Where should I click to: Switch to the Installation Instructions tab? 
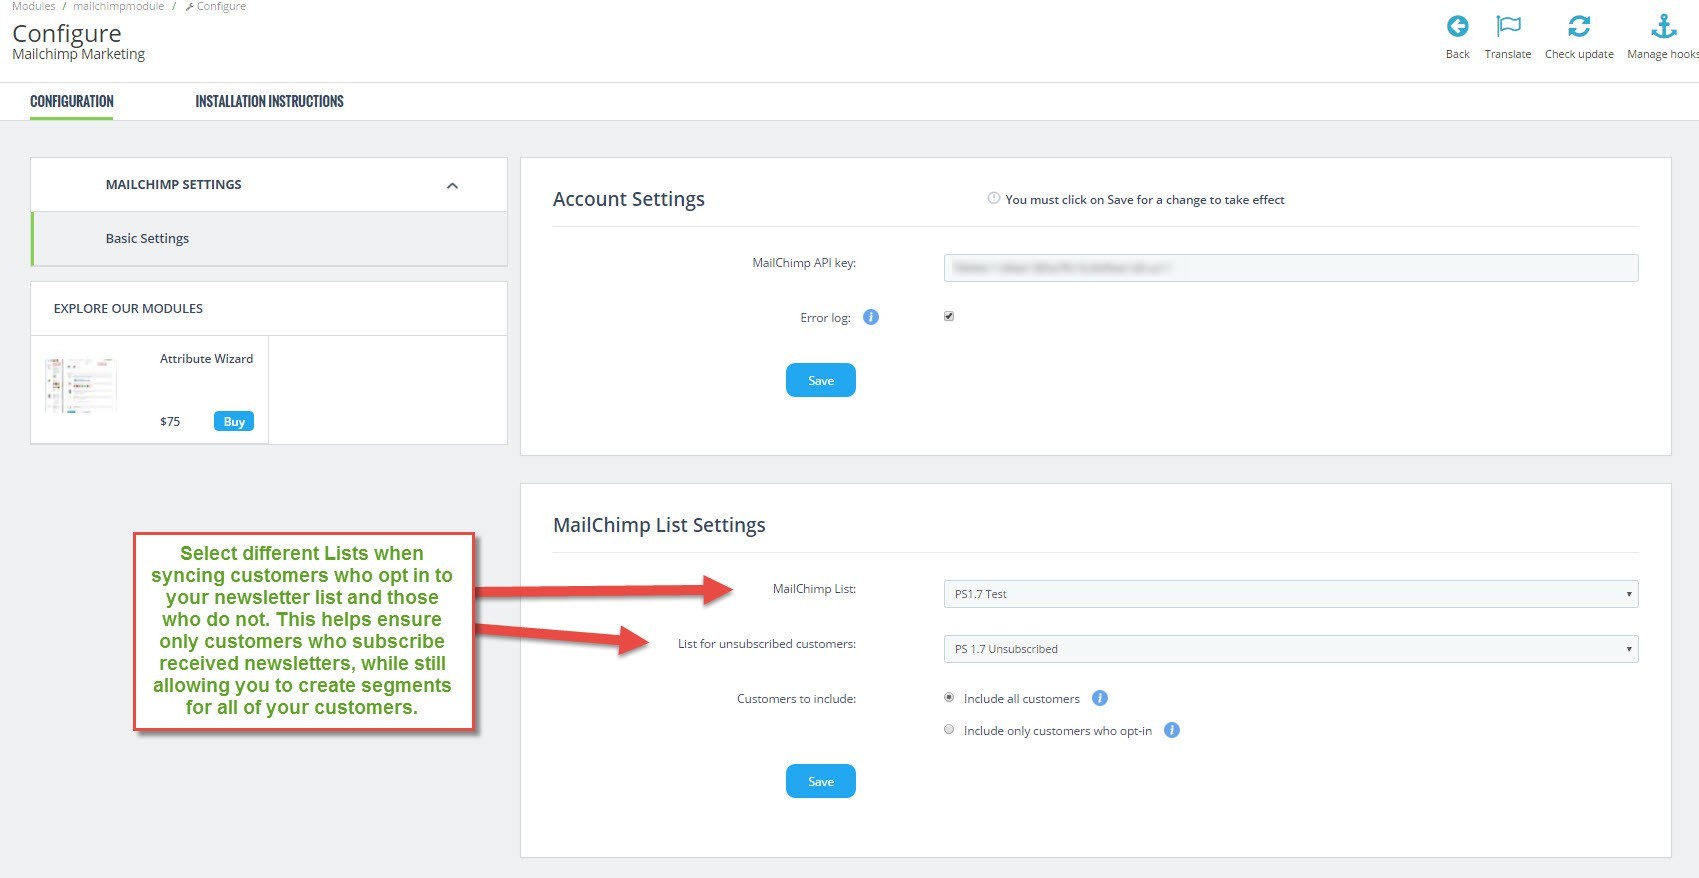269,101
